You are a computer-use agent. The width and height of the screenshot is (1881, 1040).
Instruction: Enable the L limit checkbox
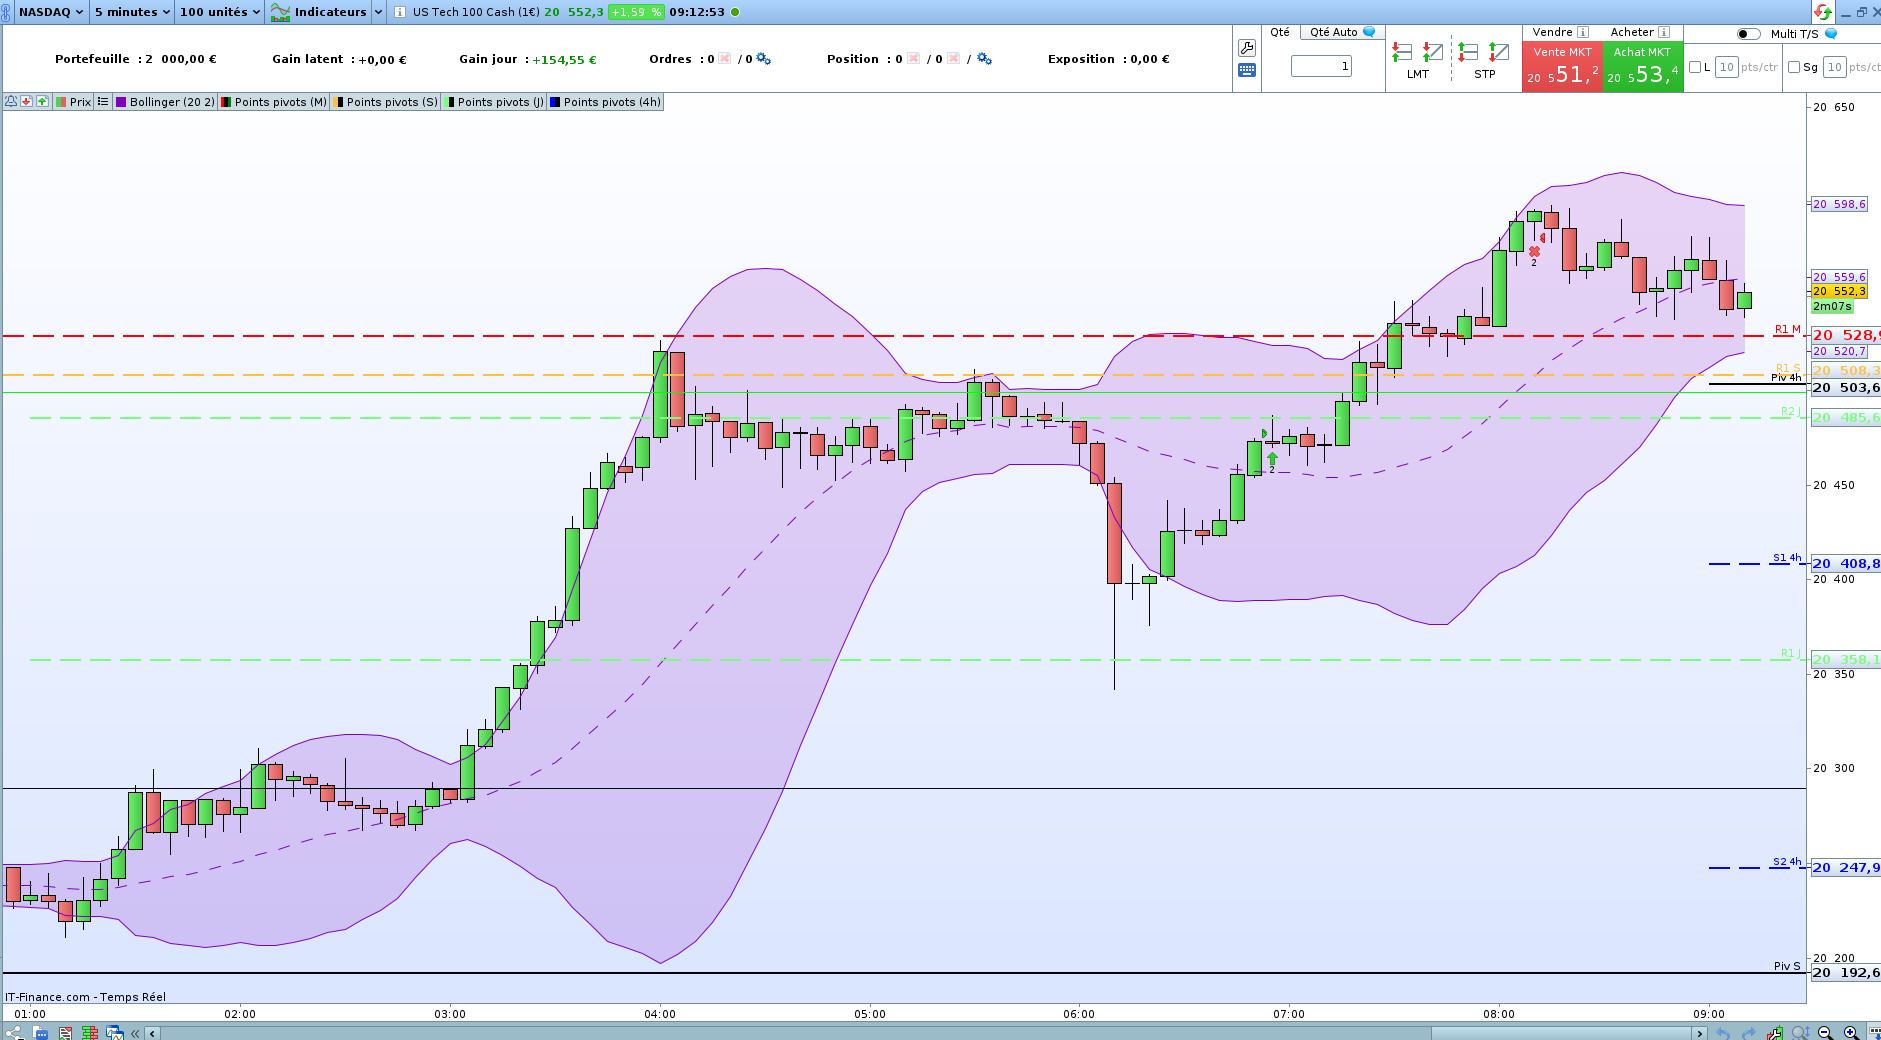click(x=1695, y=67)
